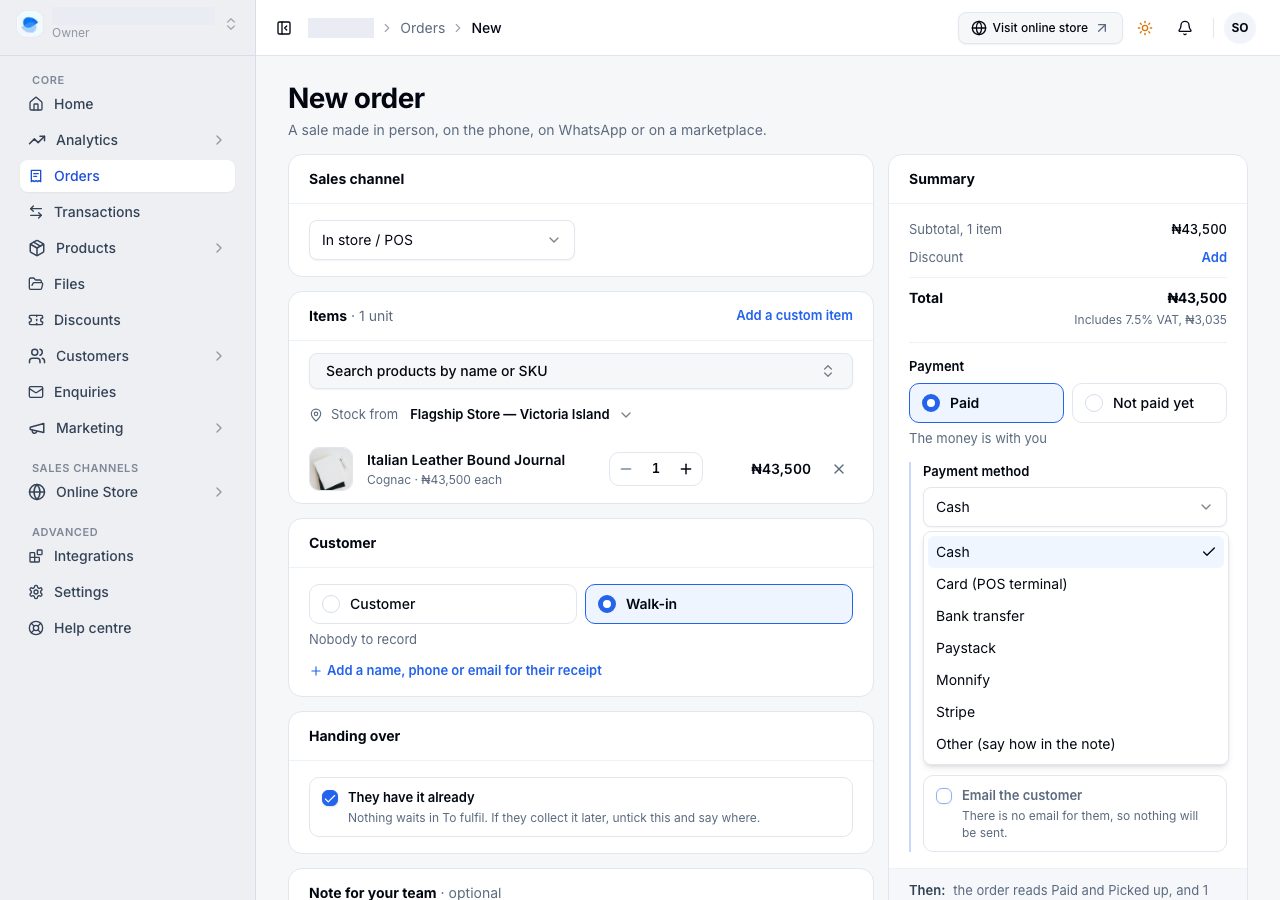Image resolution: width=1280 pixels, height=900 pixels.
Task: Click the Home house icon
Action: [37, 104]
